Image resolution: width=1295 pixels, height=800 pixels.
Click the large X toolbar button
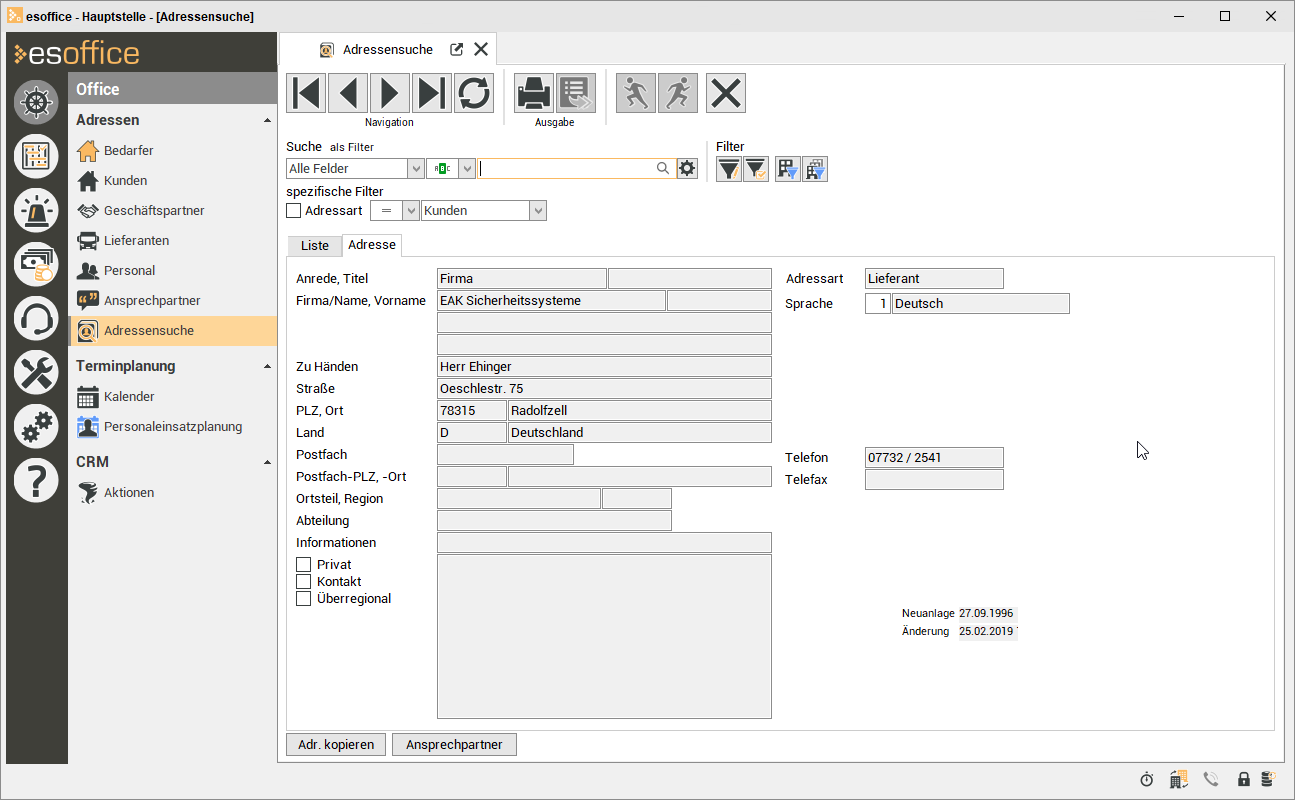point(726,93)
